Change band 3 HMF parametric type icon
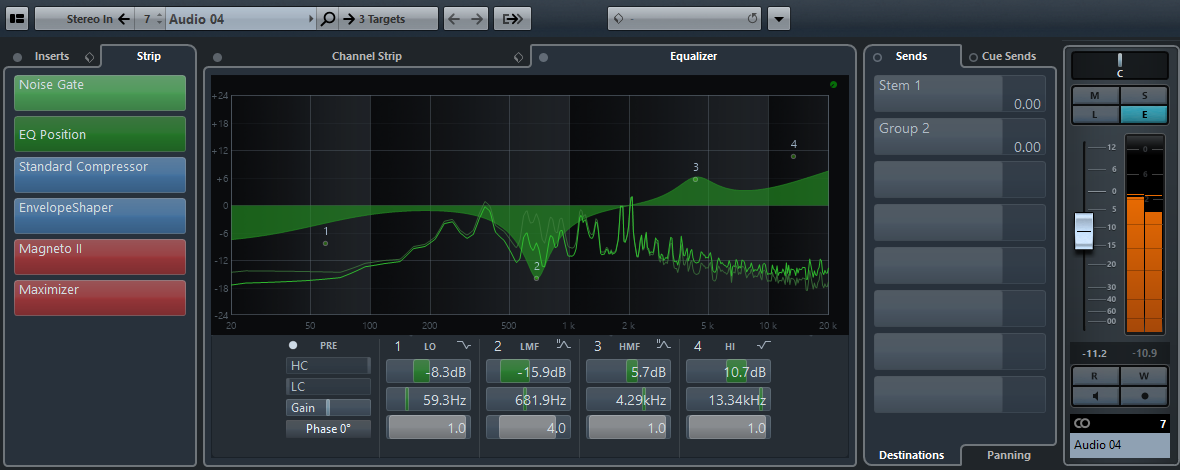This screenshot has width=1180, height=470. [x=663, y=345]
